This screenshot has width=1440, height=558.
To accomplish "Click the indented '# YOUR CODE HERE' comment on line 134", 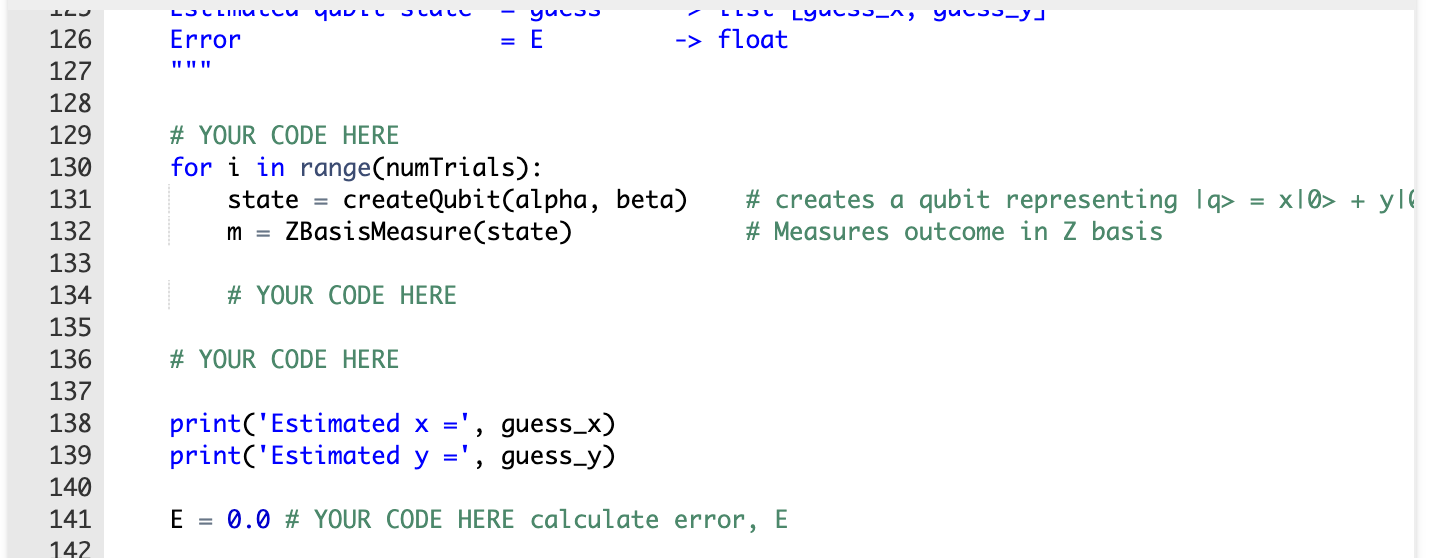I will pos(342,295).
